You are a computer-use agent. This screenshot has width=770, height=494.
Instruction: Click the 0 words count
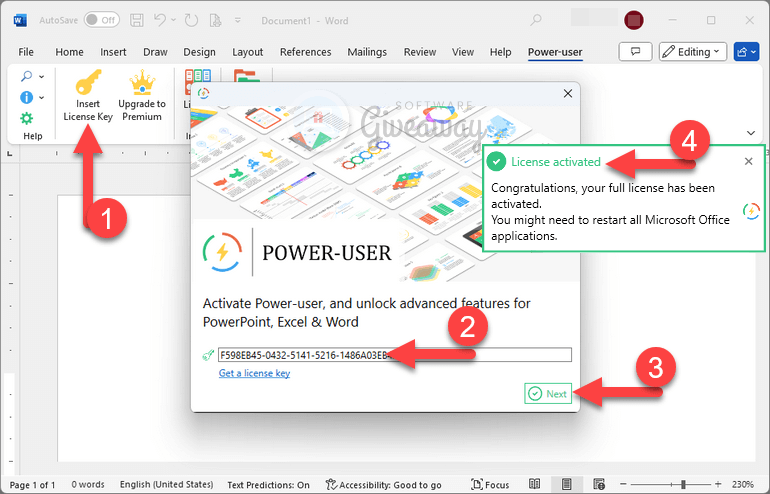tap(88, 485)
